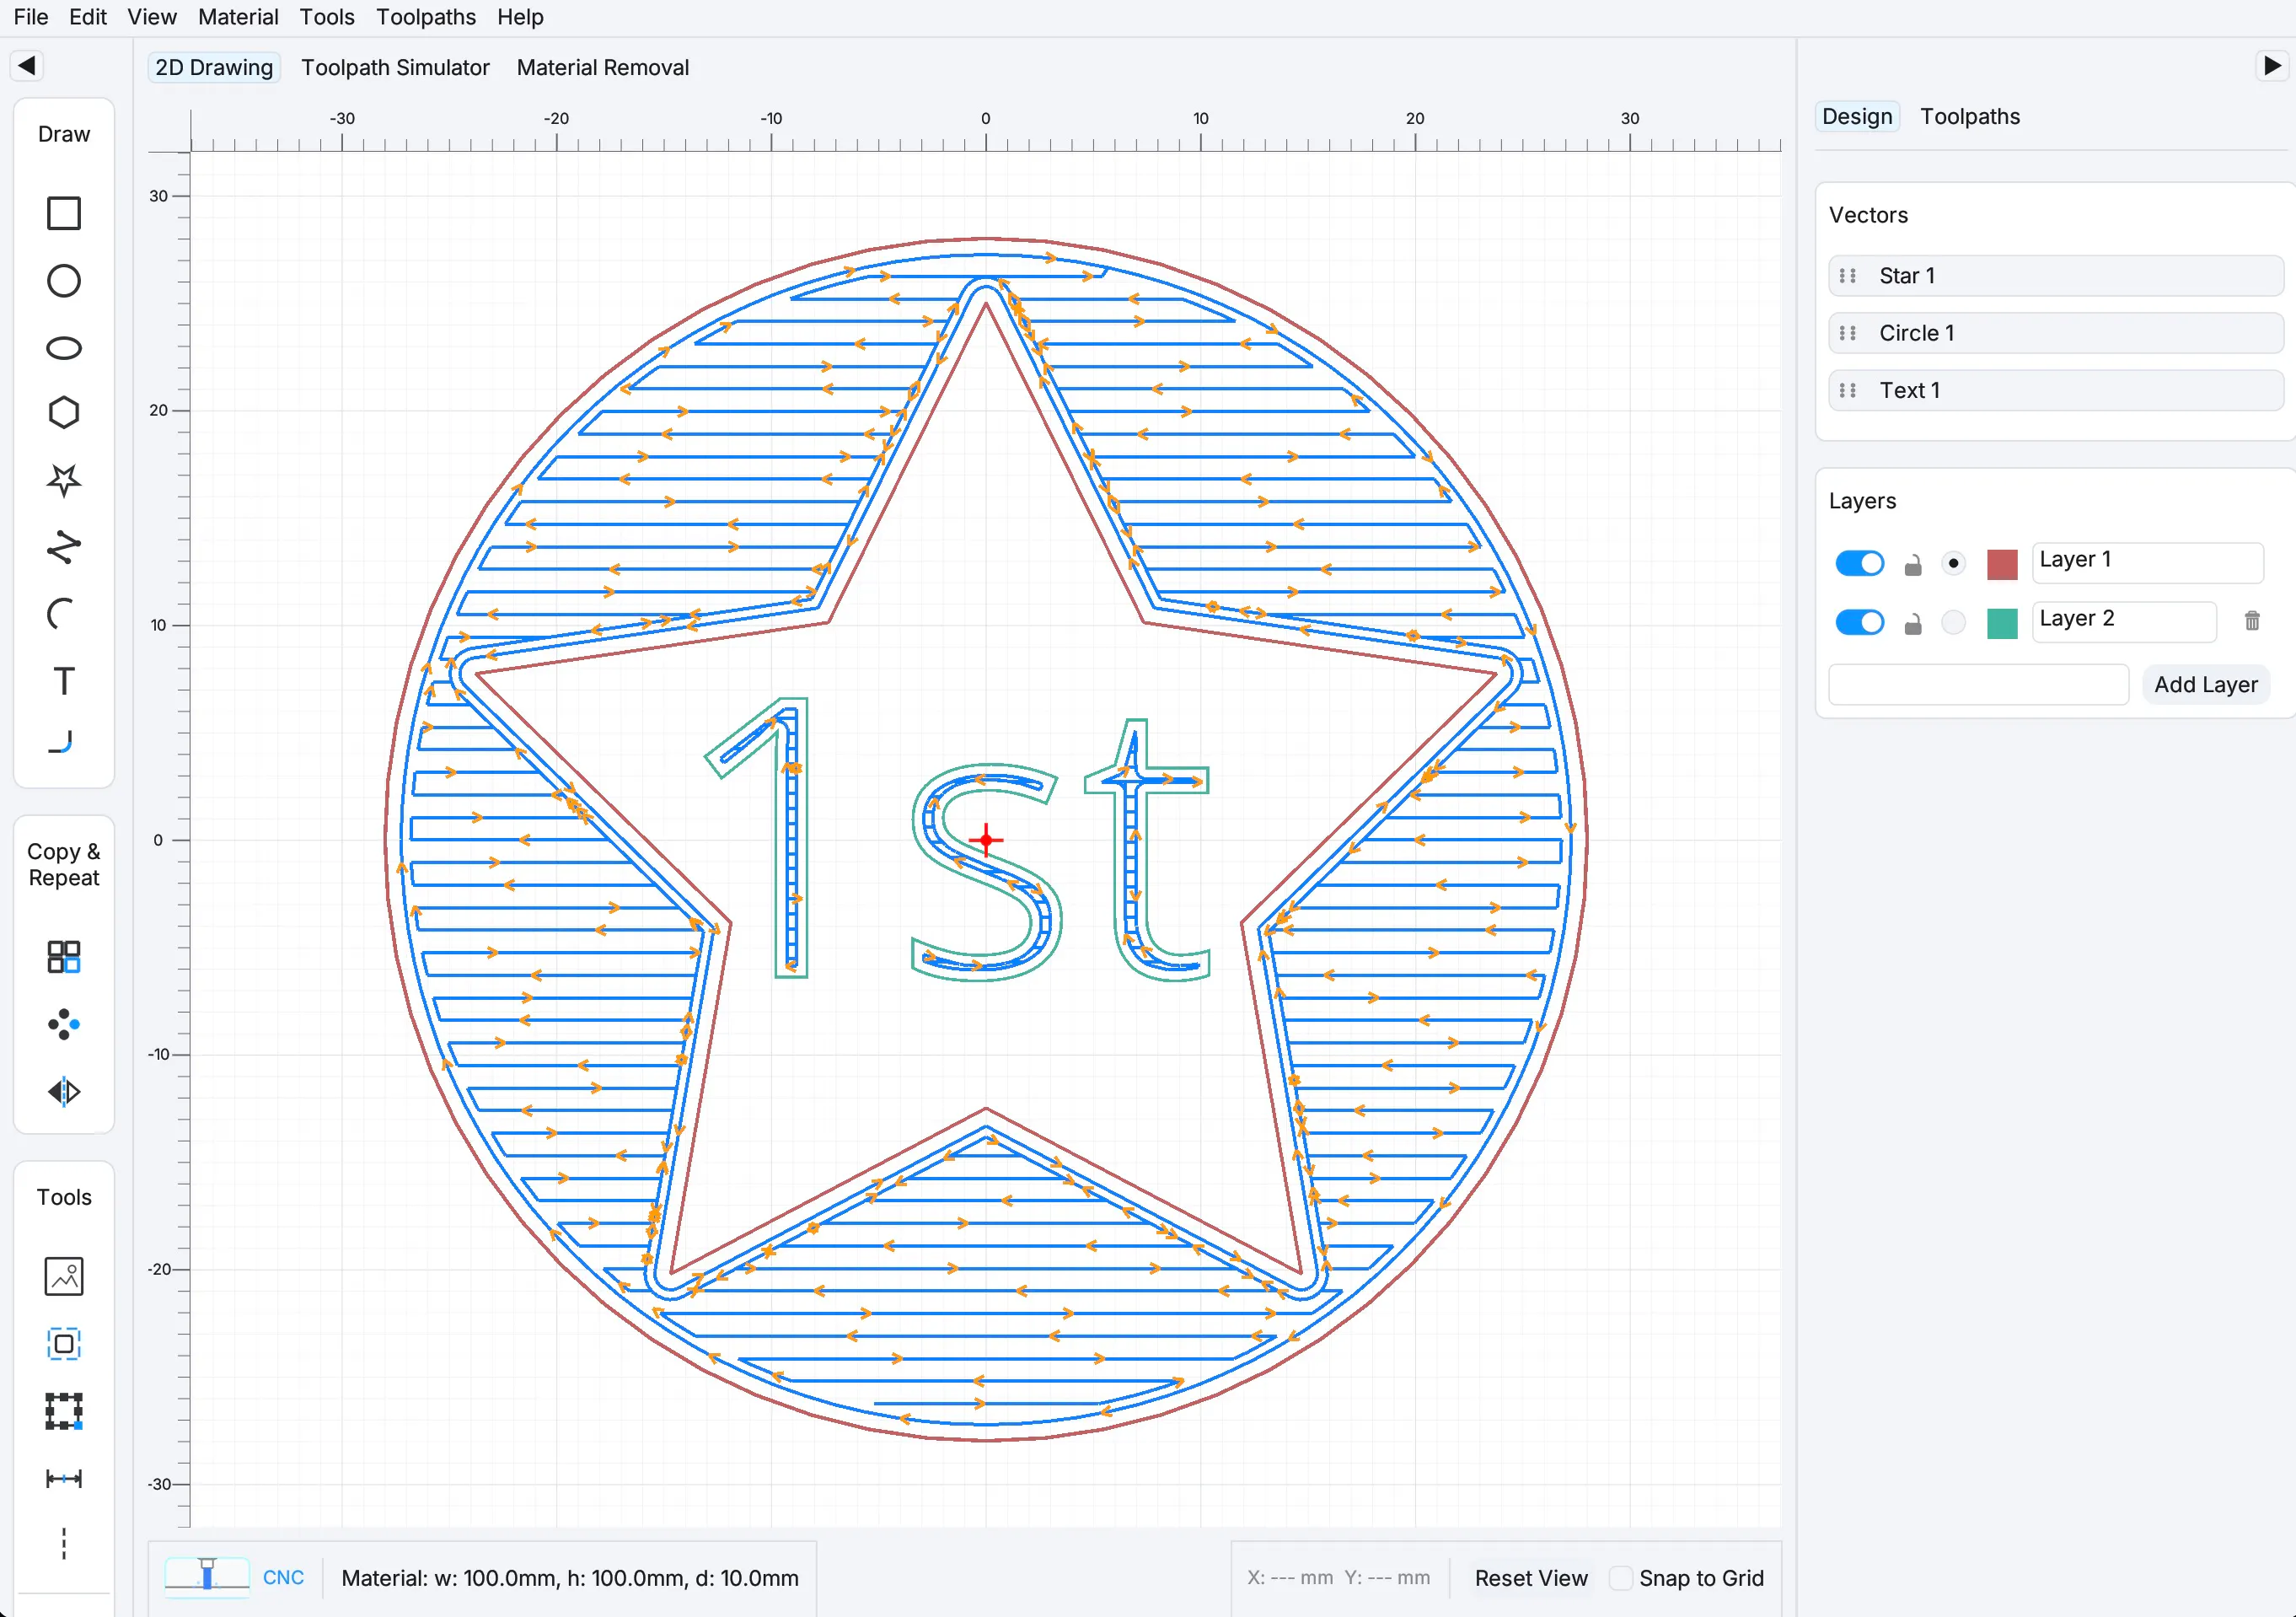Open the Image trace tool
This screenshot has height=1617, width=2296.
64,1277
